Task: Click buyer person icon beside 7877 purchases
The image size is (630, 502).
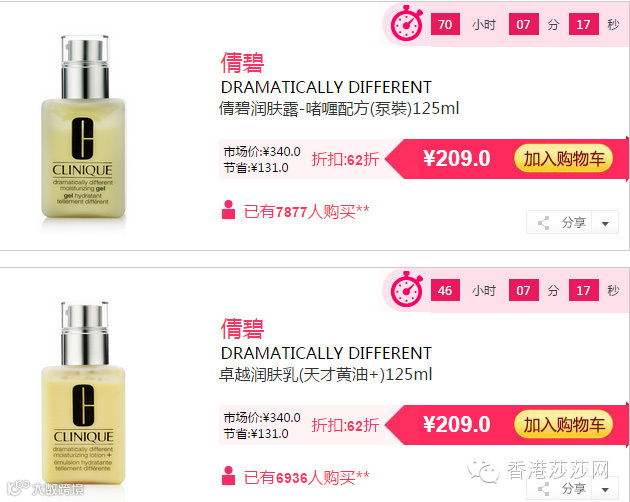Action: tap(228, 210)
